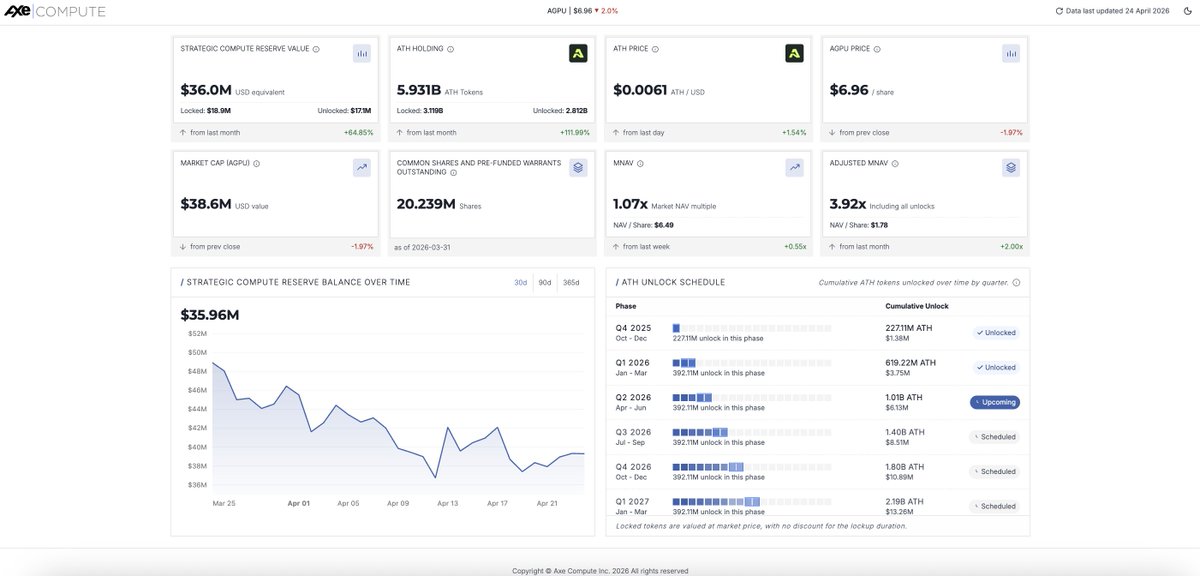Switch chart to 90d range

[x=544, y=282]
